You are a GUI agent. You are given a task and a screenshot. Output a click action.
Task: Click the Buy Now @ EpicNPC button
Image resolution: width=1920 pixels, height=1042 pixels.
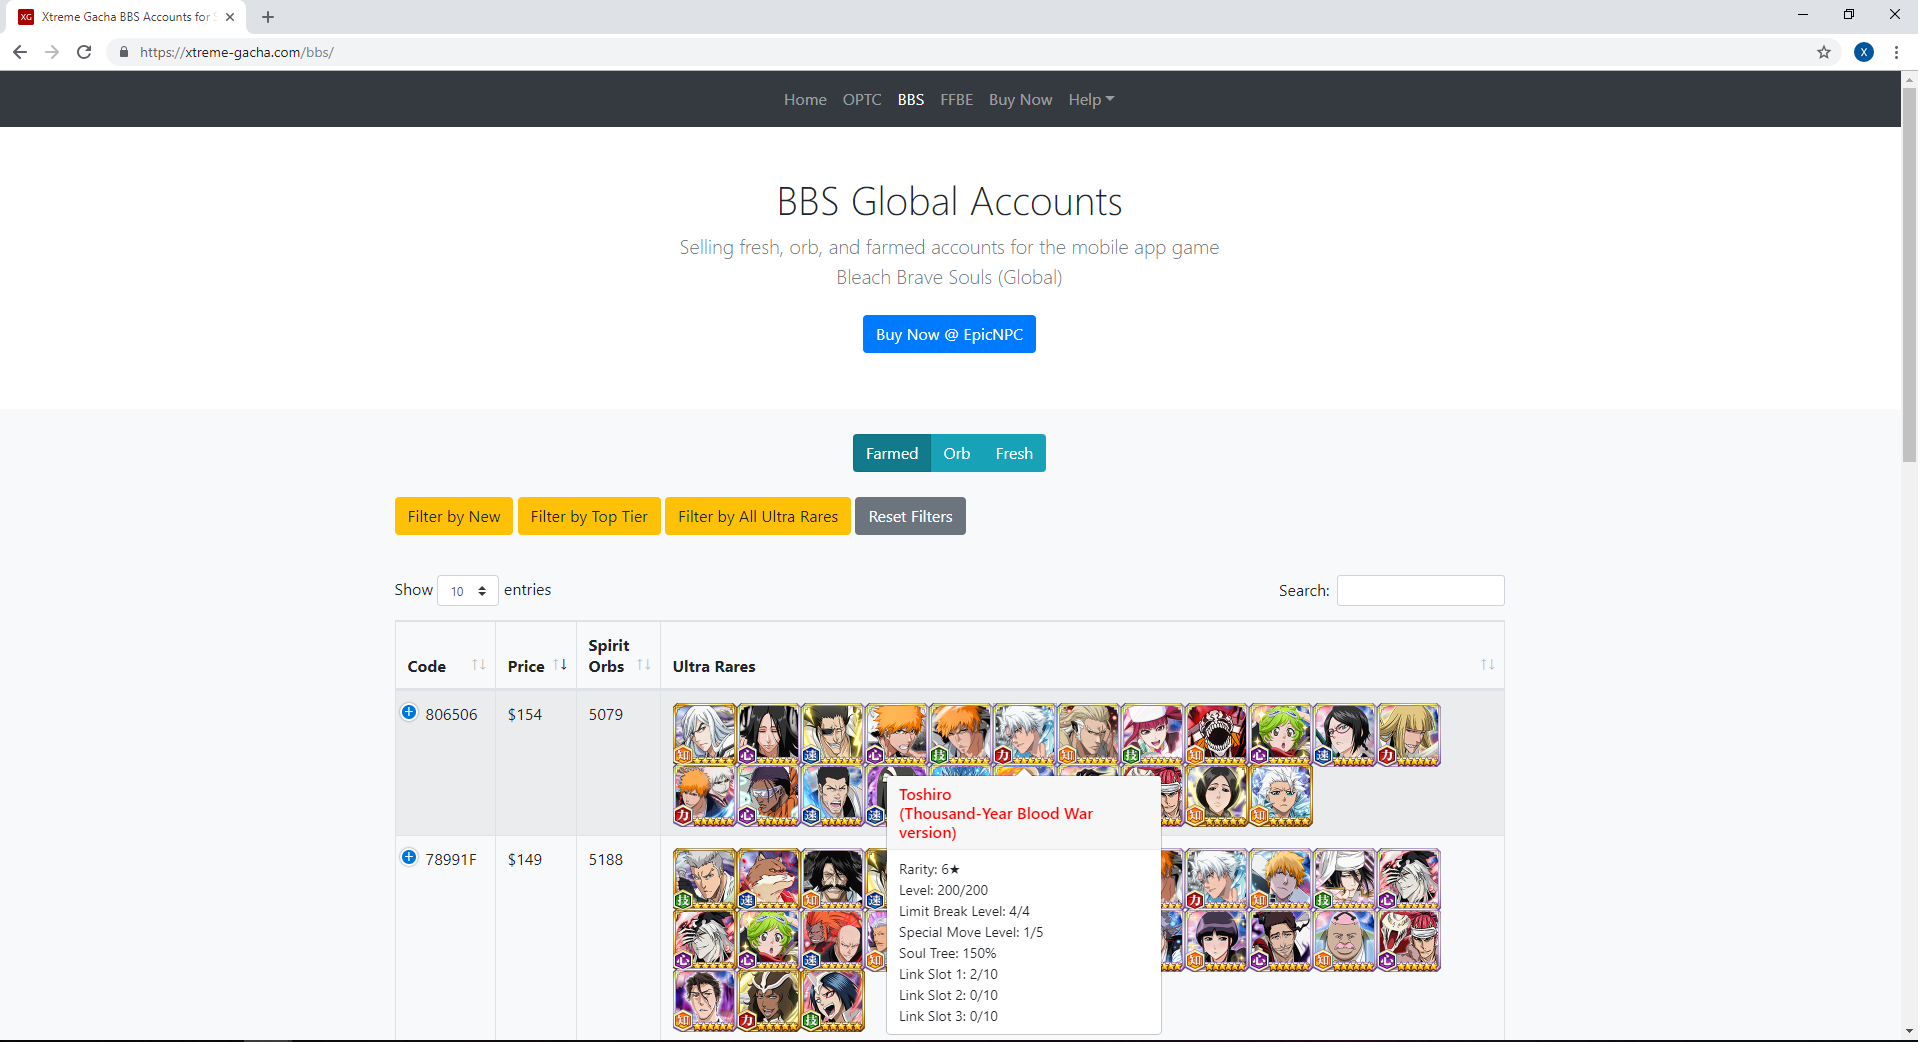coord(949,334)
